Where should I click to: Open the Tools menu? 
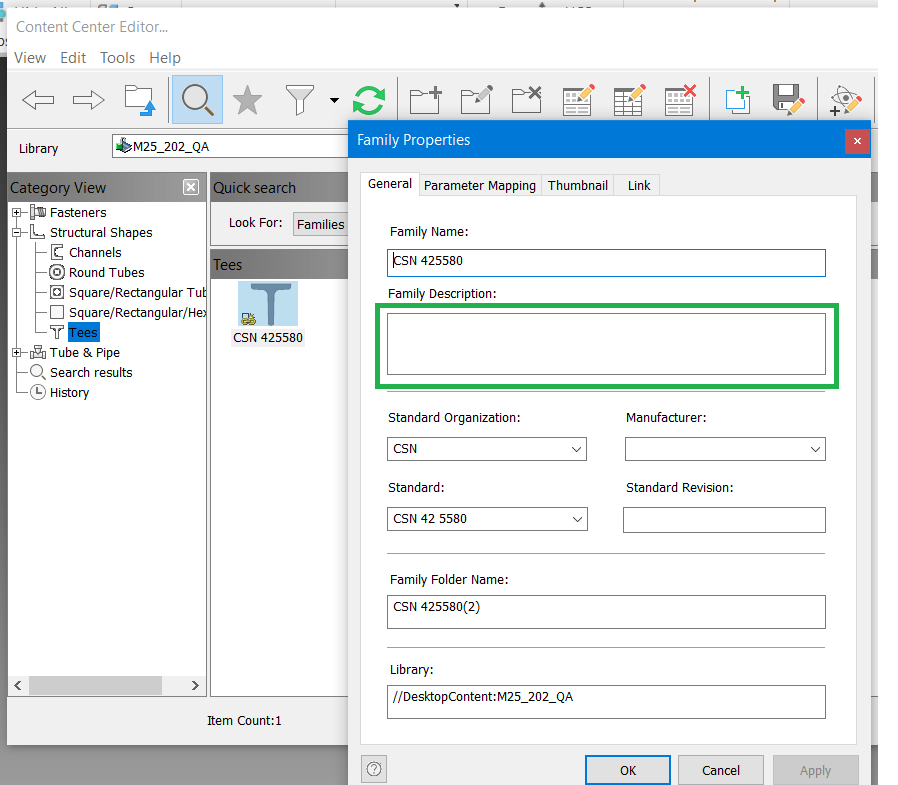tap(117, 57)
